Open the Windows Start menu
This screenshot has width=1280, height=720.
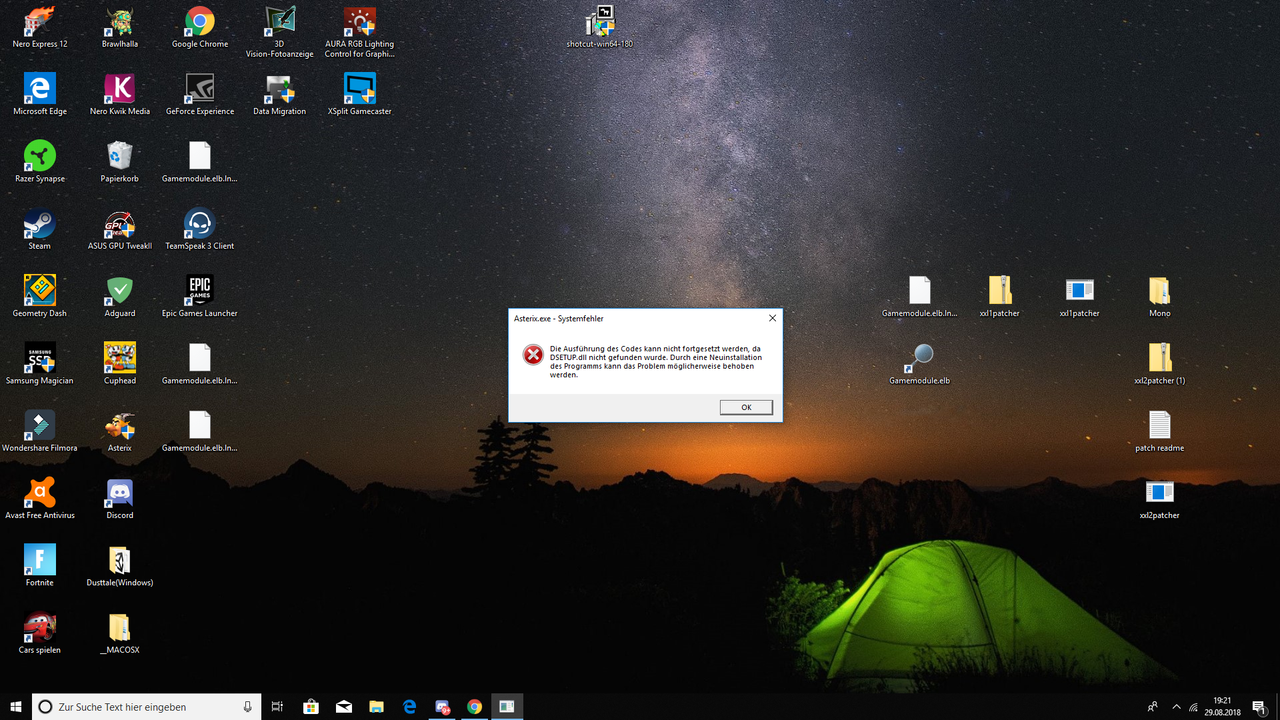(16, 707)
